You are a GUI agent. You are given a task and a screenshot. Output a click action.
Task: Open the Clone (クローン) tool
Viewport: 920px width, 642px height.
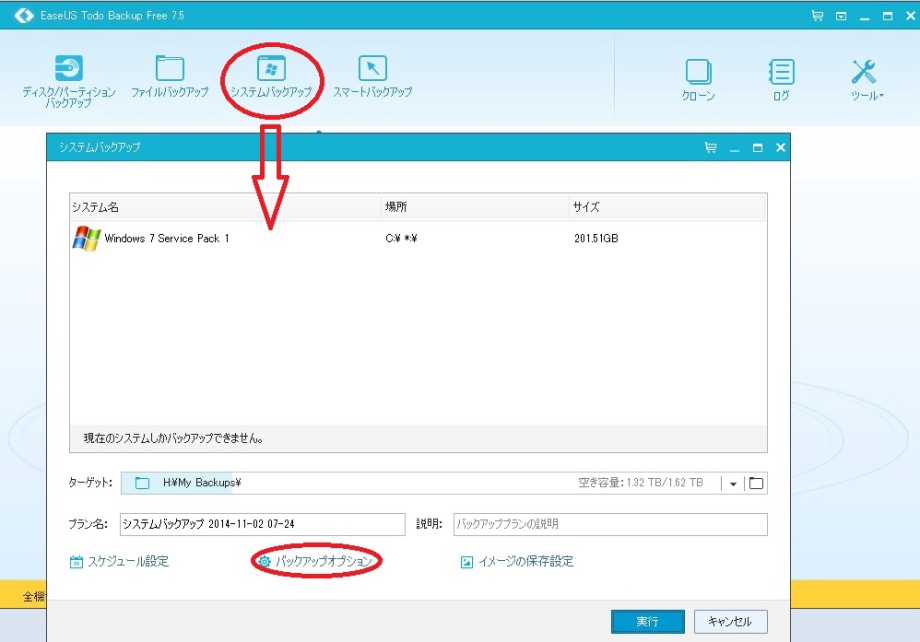pos(698,80)
